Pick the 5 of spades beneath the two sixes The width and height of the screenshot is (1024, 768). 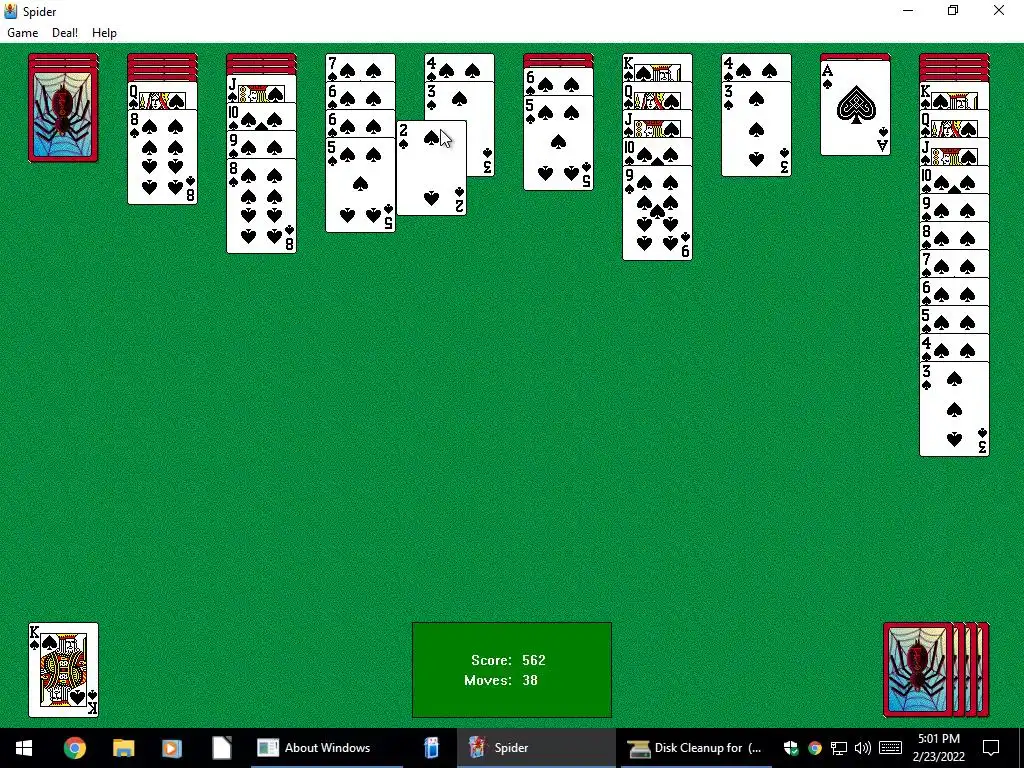coord(360,185)
